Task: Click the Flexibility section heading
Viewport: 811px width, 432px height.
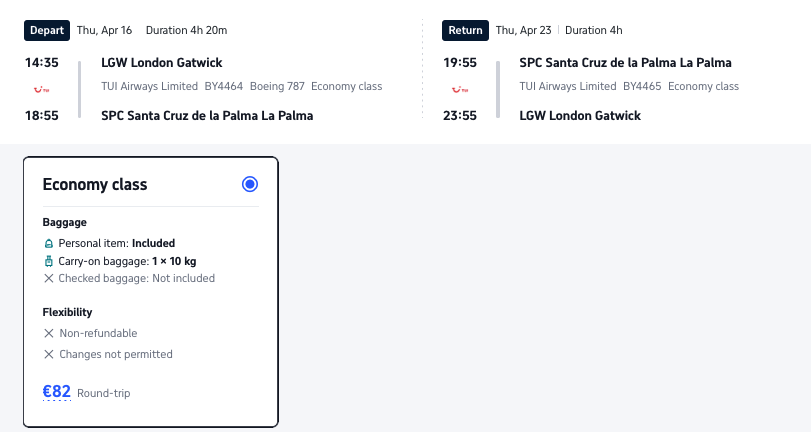Action: (67, 312)
